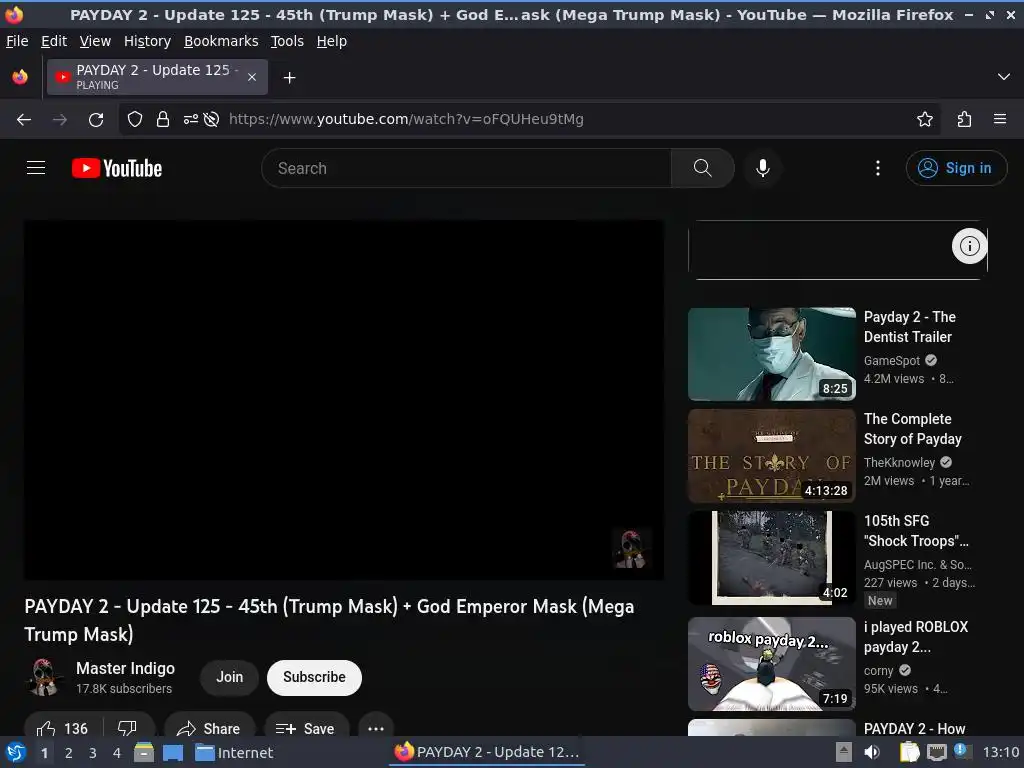Bookmark this page with star icon
The width and height of the screenshot is (1024, 768).
[924, 119]
